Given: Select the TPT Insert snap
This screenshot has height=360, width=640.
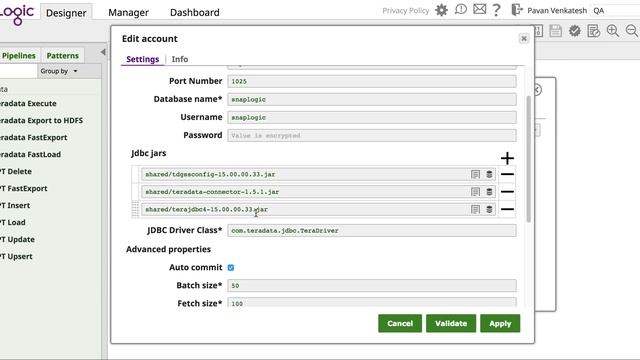Looking at the screenshot, I should tap(15, 206).
